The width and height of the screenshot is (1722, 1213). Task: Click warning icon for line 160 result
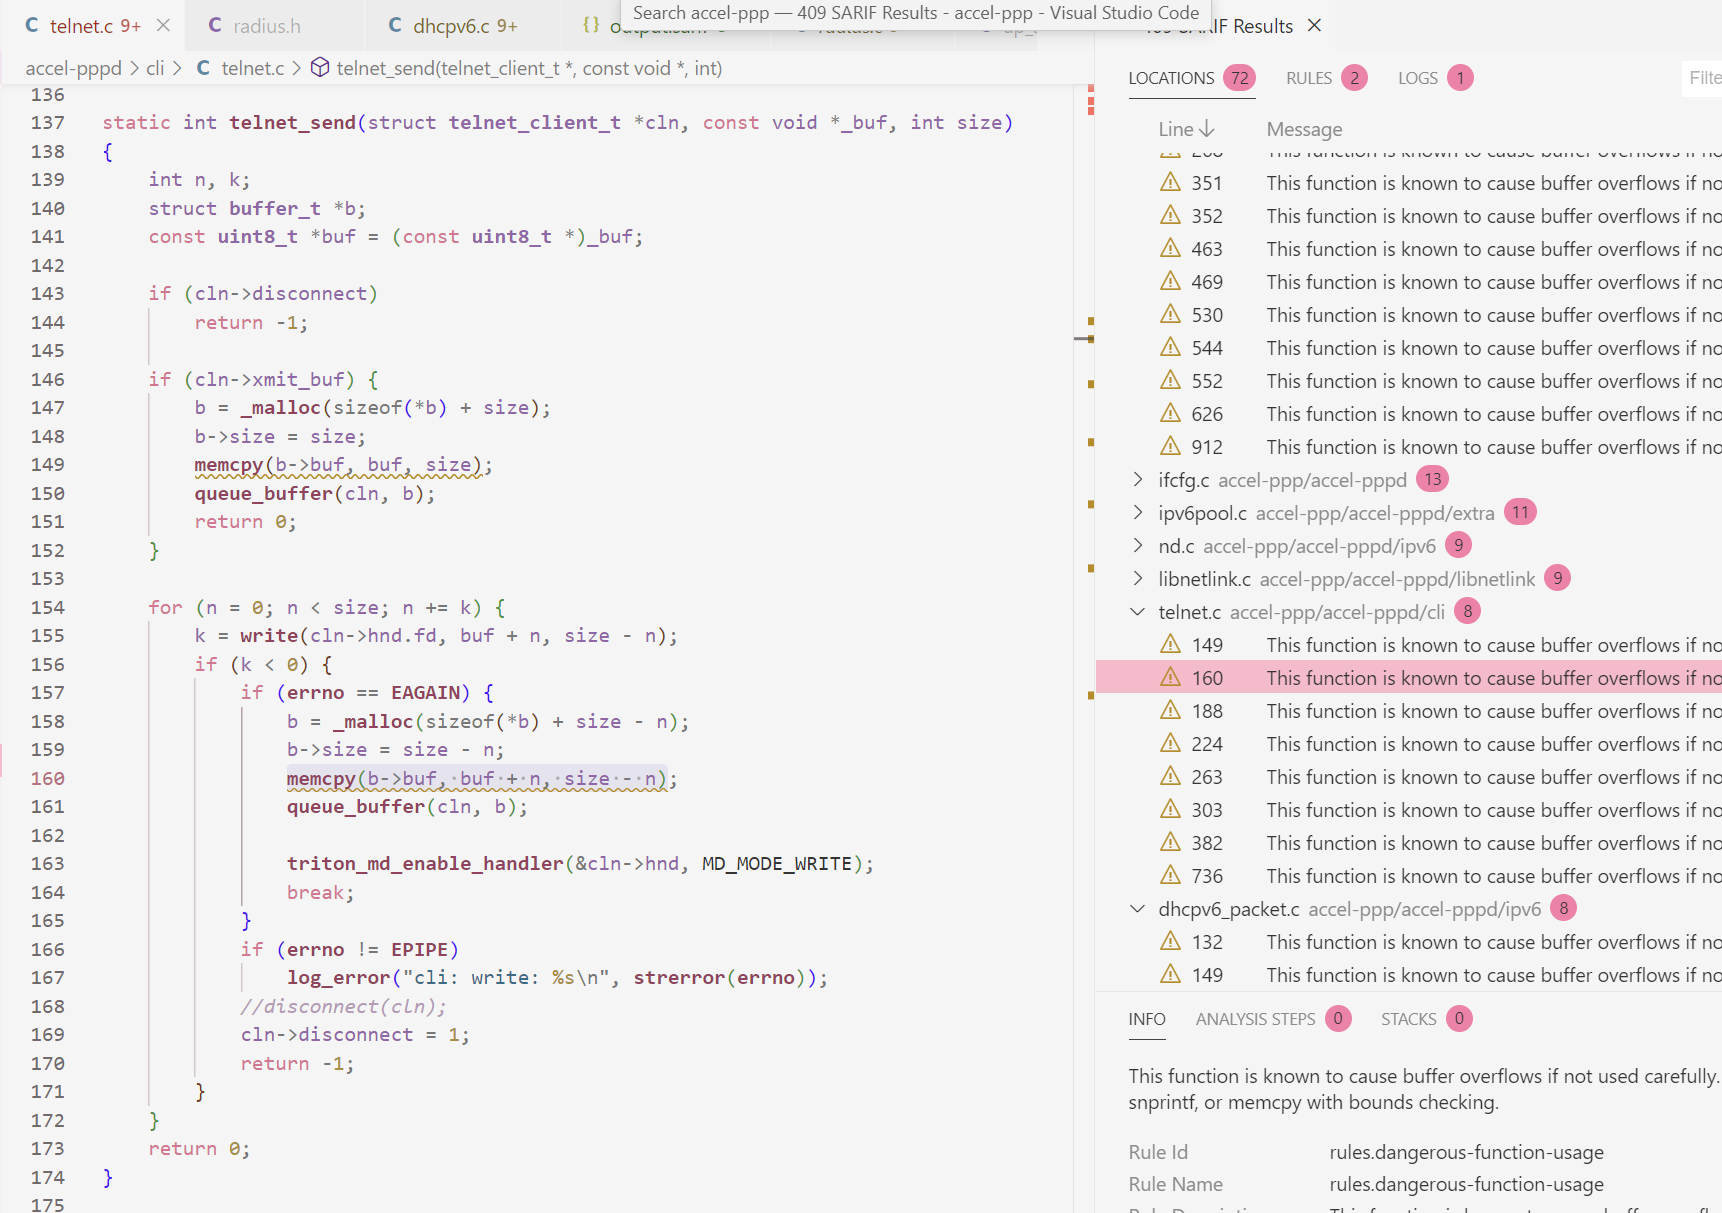pos(1170,677)
